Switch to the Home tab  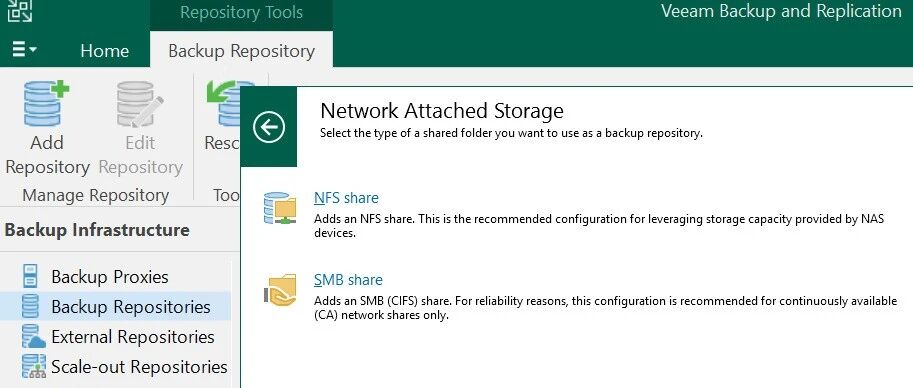[x=105, y=51]
